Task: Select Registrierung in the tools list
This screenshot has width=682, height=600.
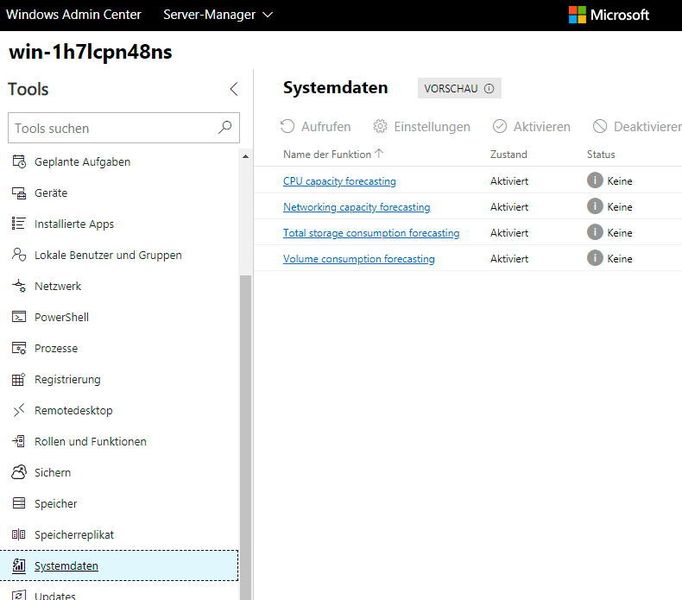Action: click(67, 379)
